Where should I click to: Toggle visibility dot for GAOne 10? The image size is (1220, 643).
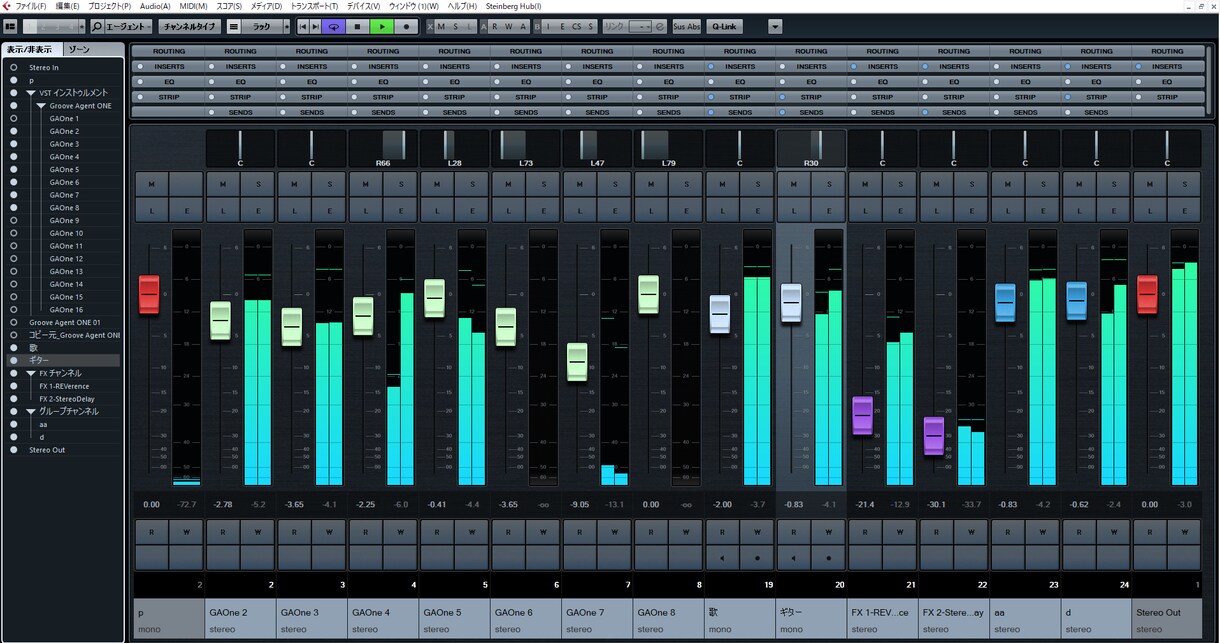[14, 233]
